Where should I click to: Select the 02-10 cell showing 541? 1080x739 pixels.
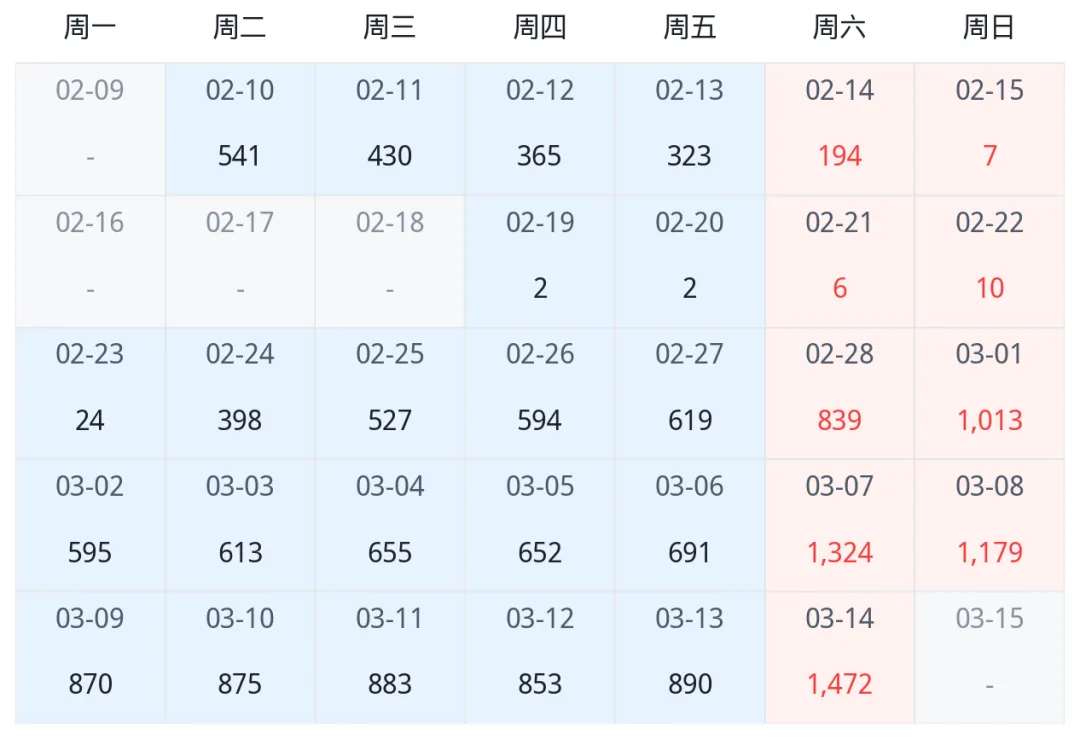(x=240, y=129)
